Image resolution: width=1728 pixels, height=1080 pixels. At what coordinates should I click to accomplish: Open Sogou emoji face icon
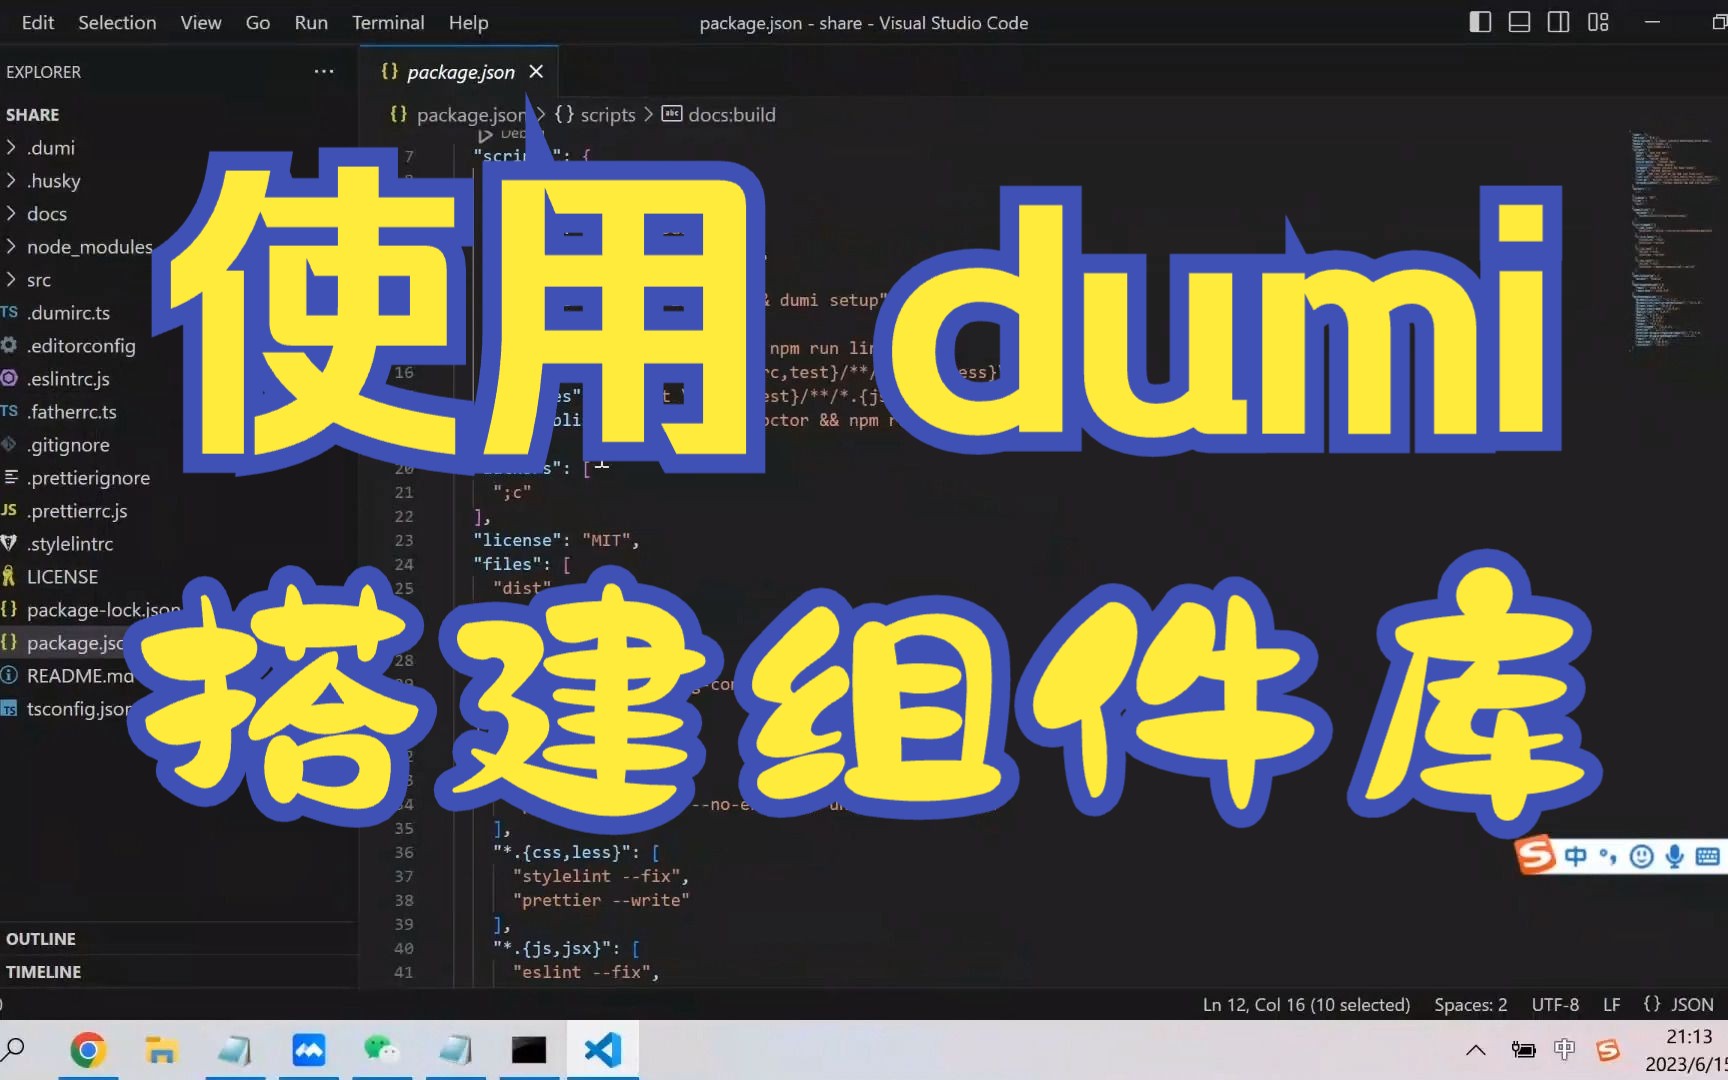coord(1641,856)
